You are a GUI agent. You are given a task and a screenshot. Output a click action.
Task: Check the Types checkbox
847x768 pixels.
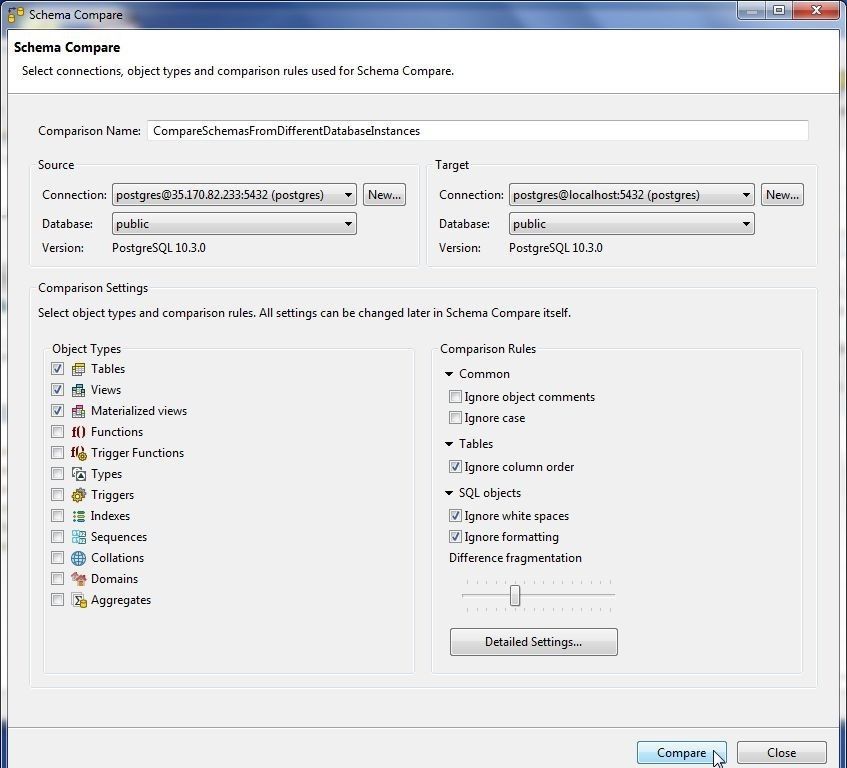coord(57,474)
